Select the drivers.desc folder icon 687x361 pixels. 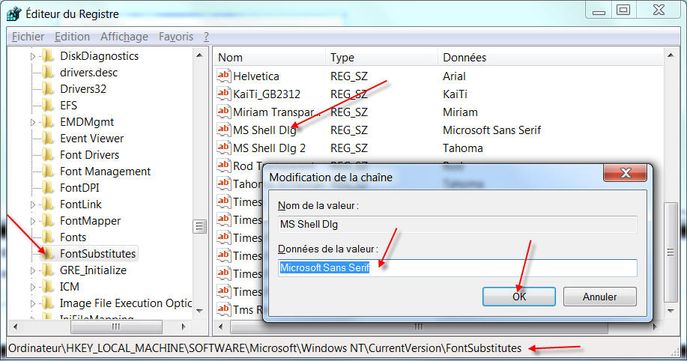click(x=48, y=72)
